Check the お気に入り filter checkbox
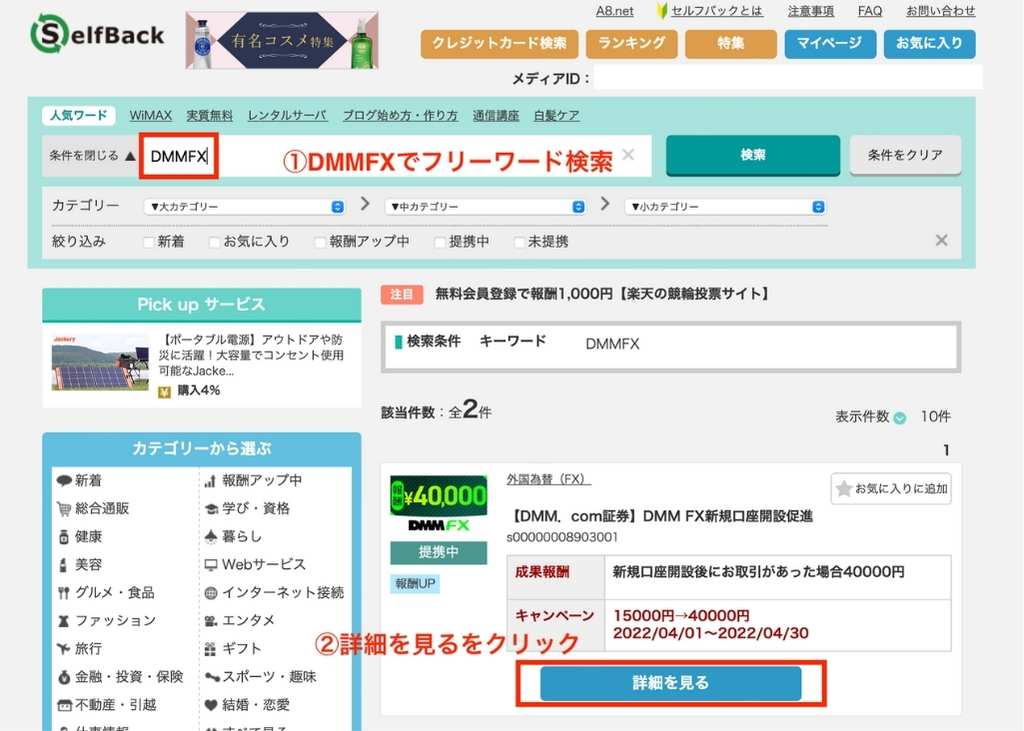 point(214,242)
